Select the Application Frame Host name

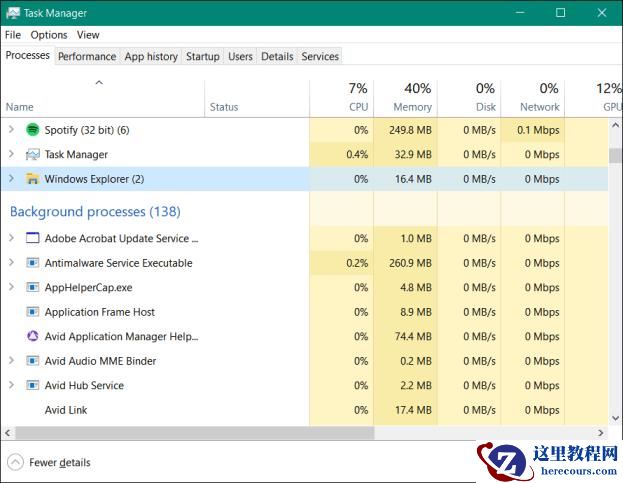(100, 312)
